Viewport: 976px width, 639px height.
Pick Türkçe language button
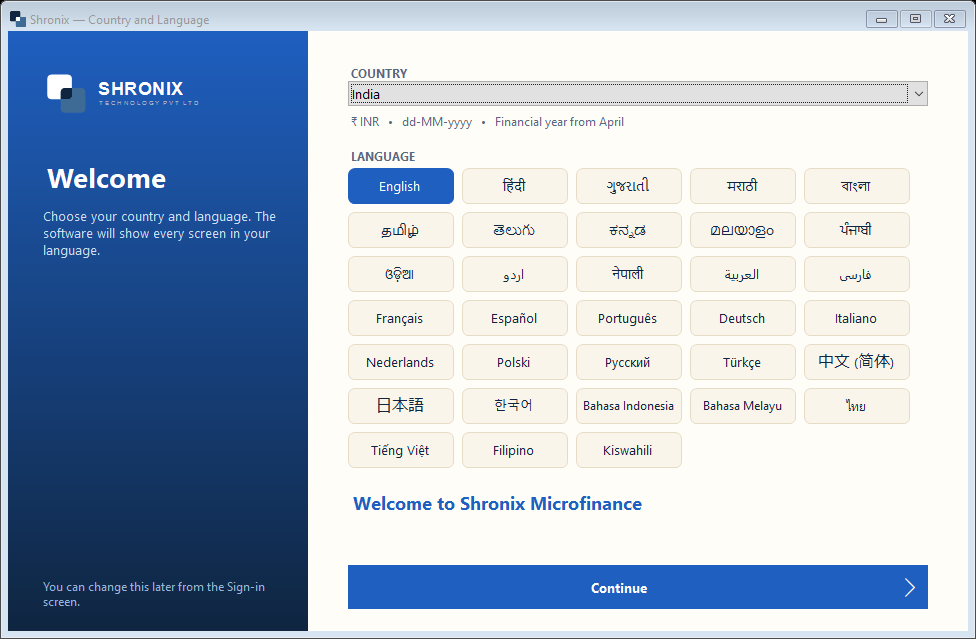tap(743, 362)
